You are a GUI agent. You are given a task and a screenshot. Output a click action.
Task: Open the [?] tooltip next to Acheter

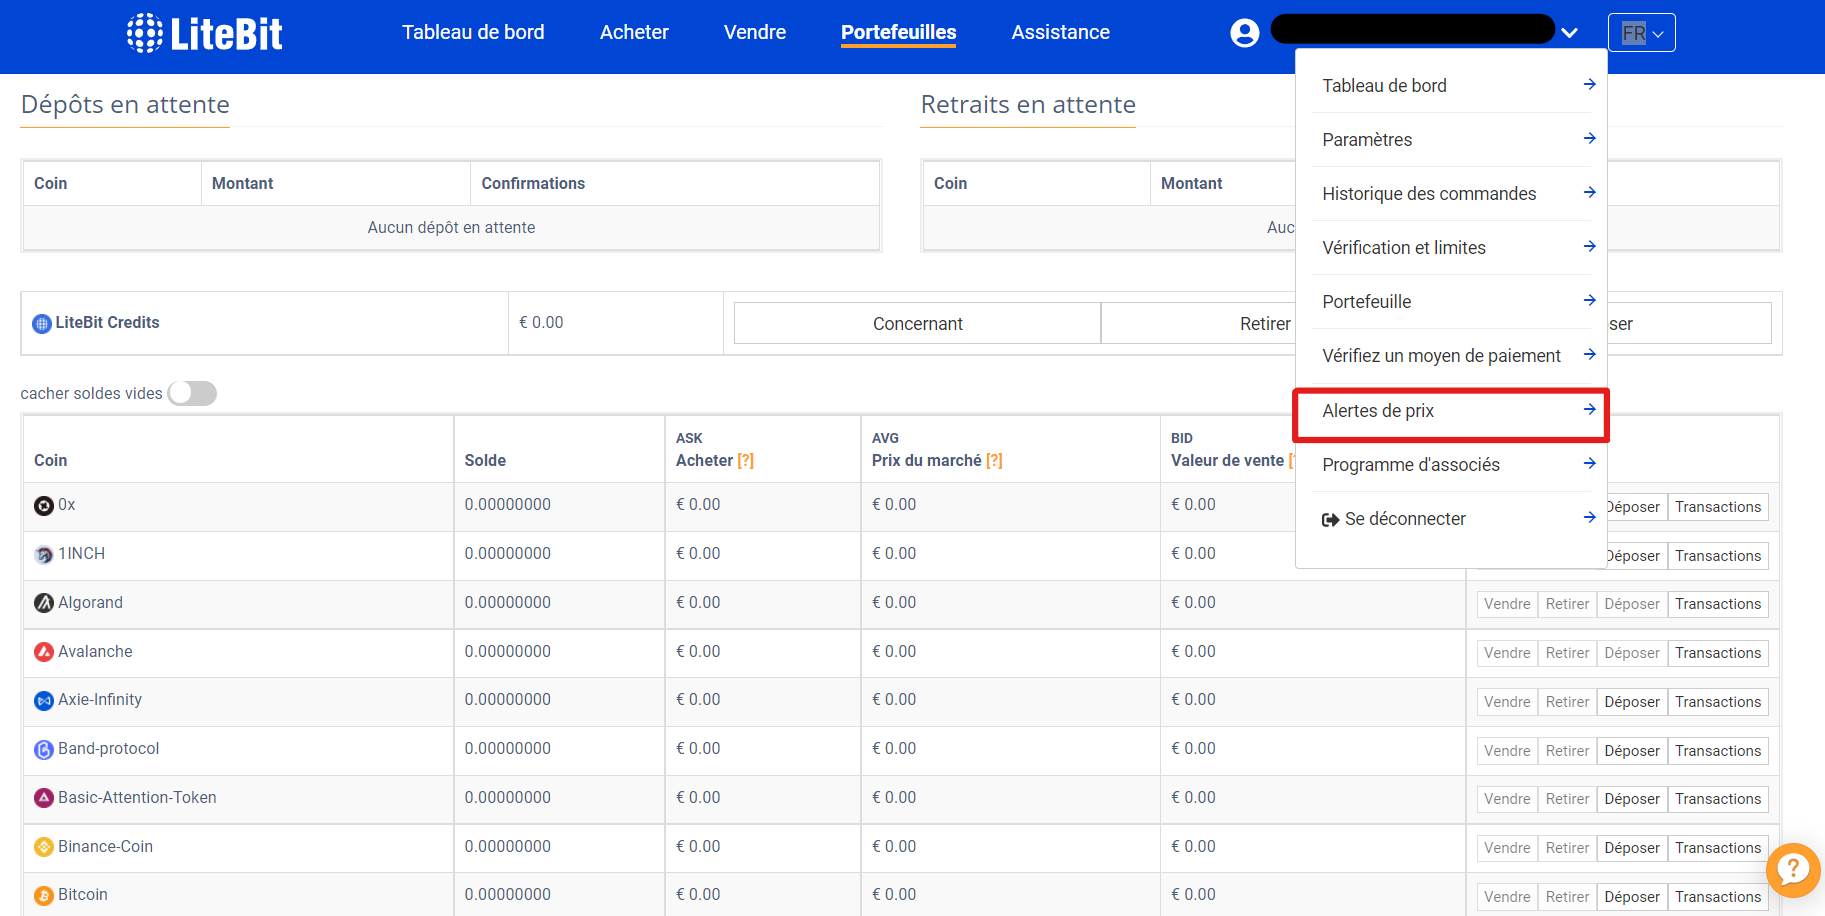[746, 460]
